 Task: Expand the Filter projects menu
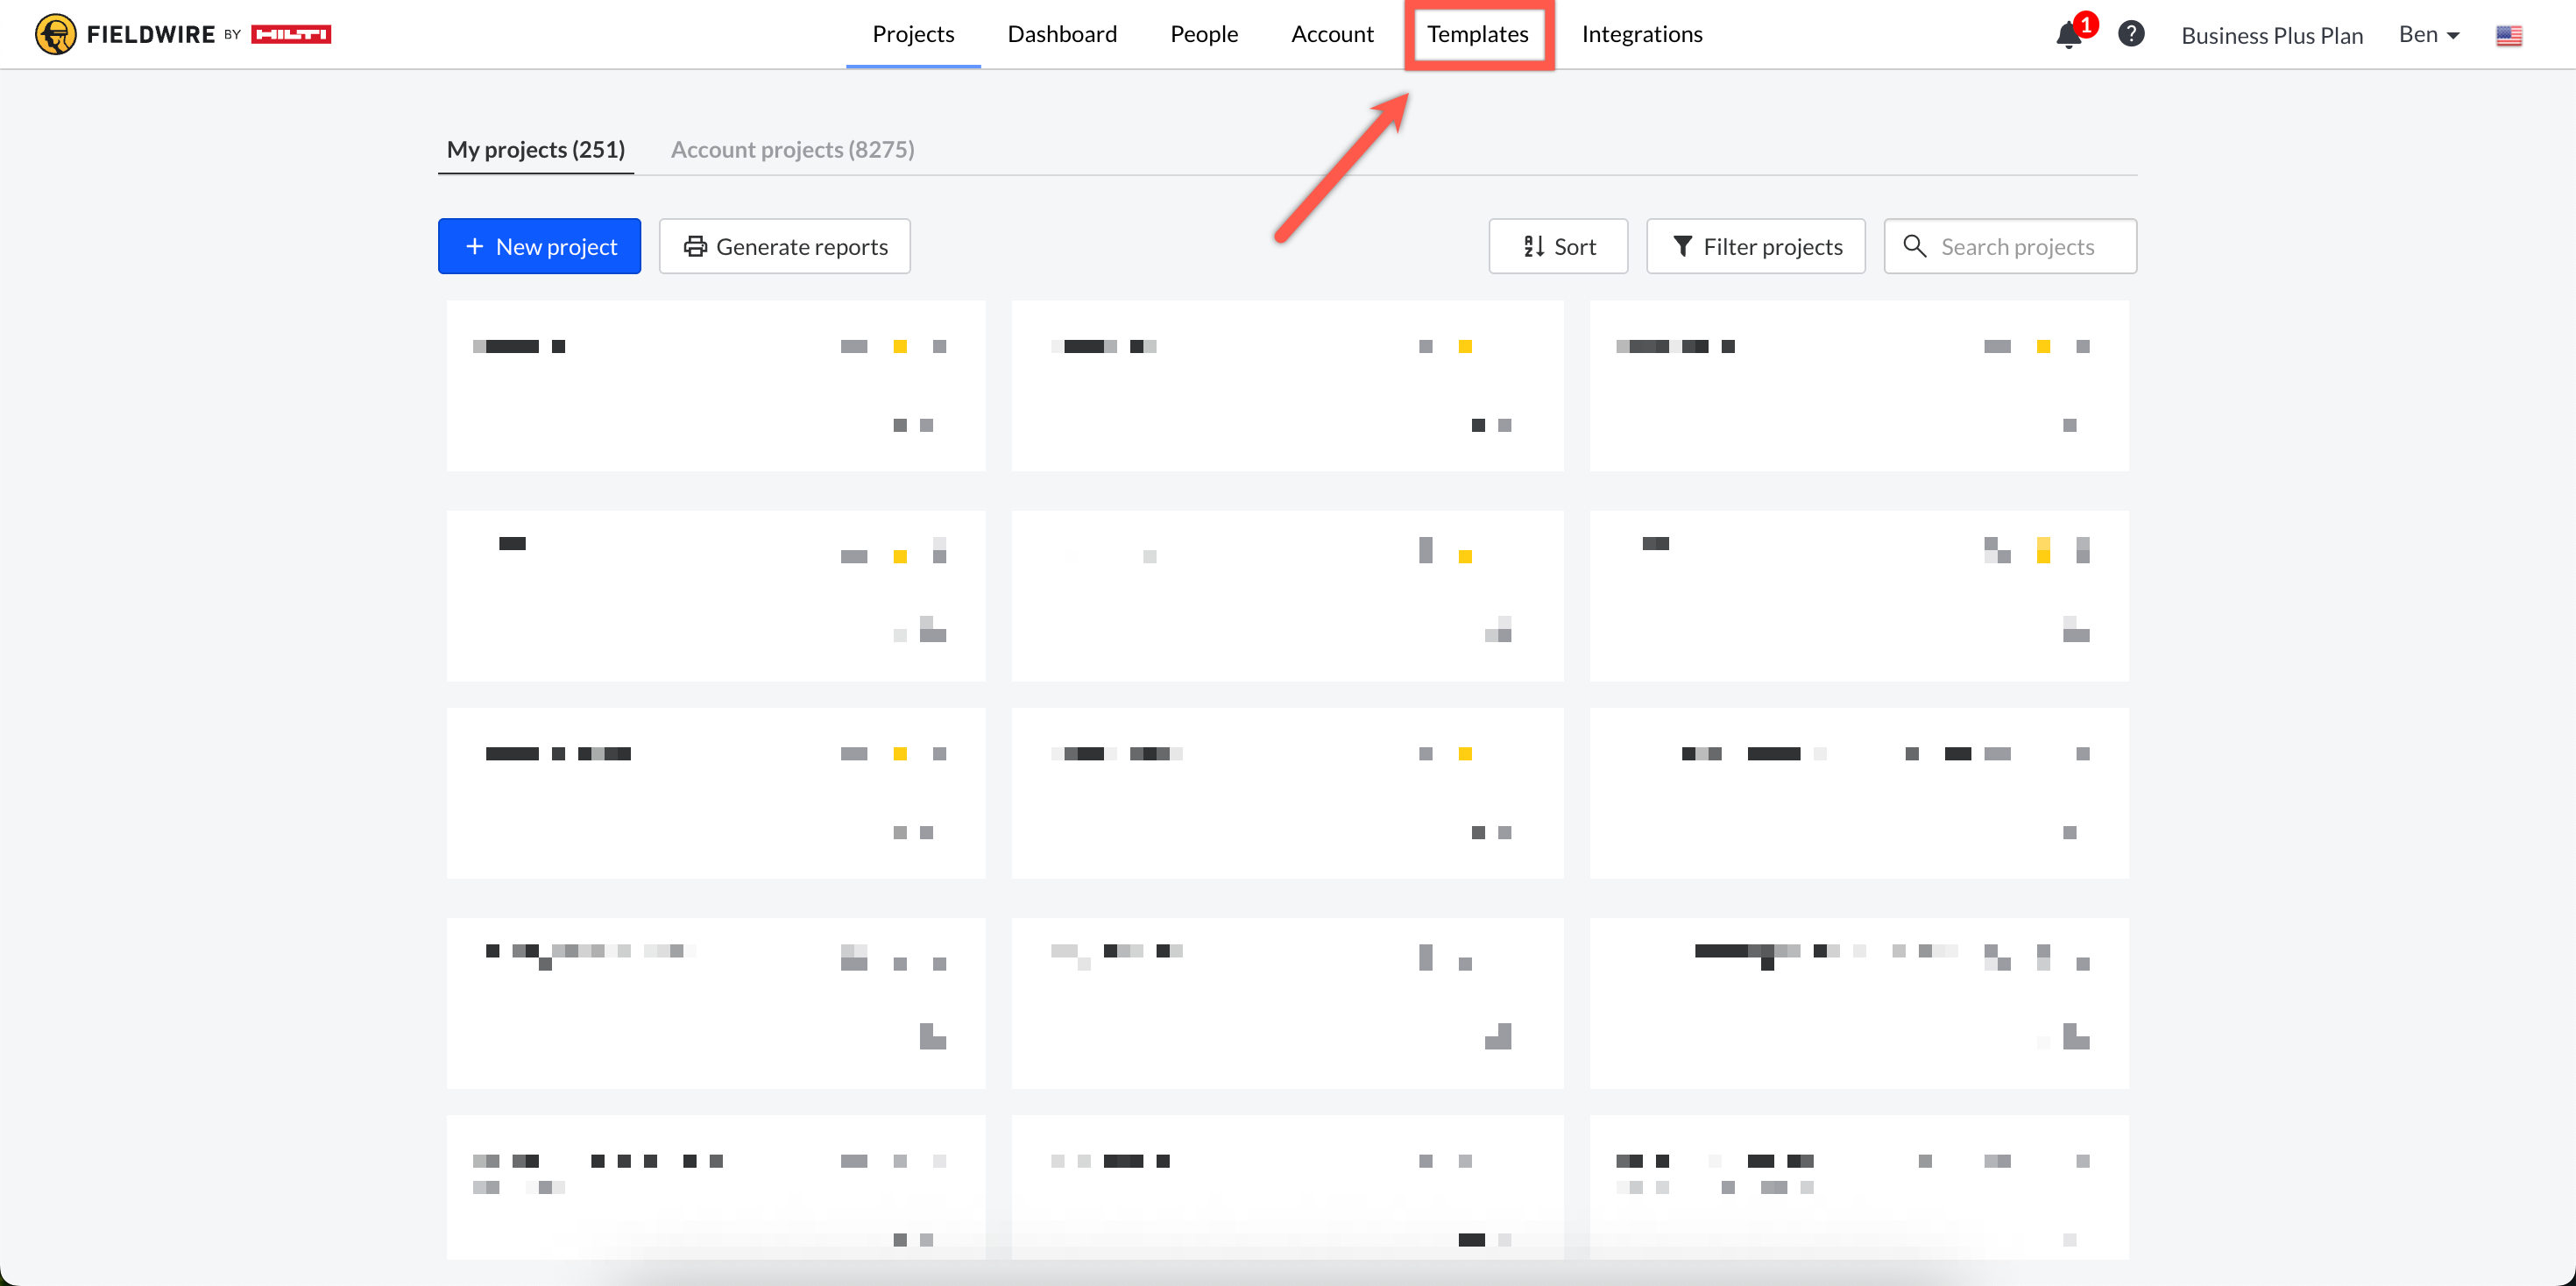(1756, 246)
